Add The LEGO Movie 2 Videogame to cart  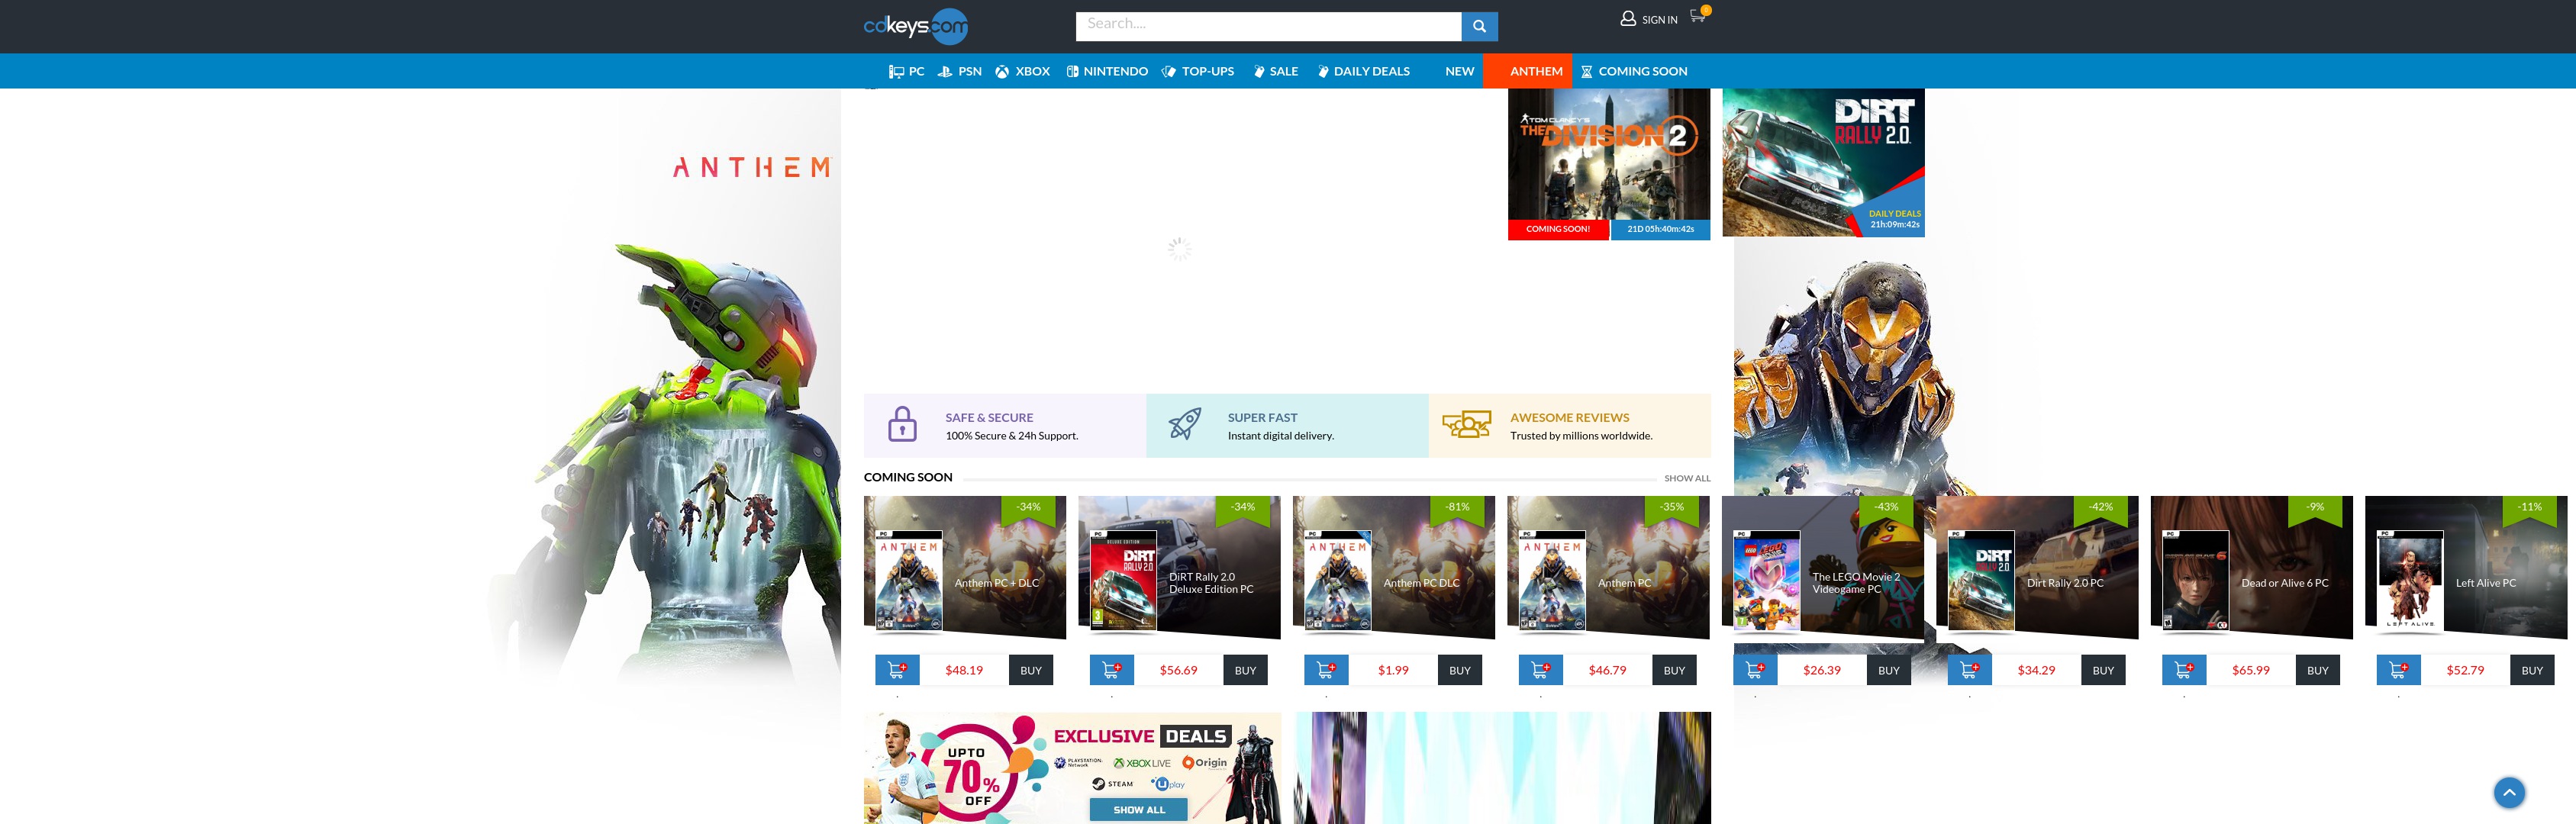tap(1755, 670)
